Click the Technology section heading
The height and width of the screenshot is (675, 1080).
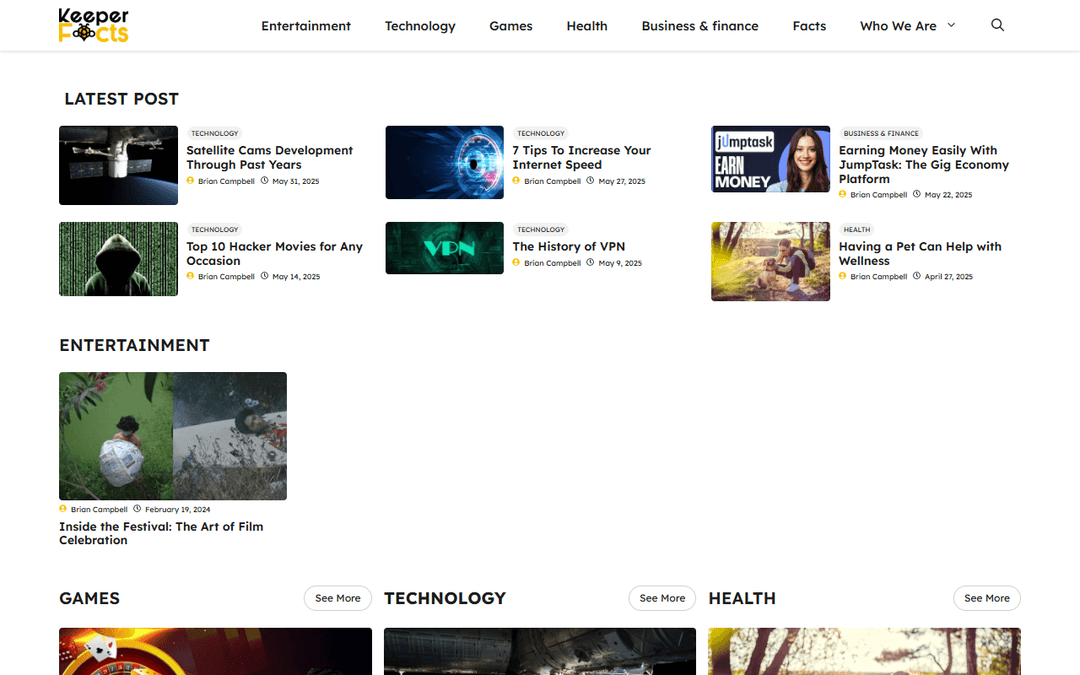coord(445,599)
